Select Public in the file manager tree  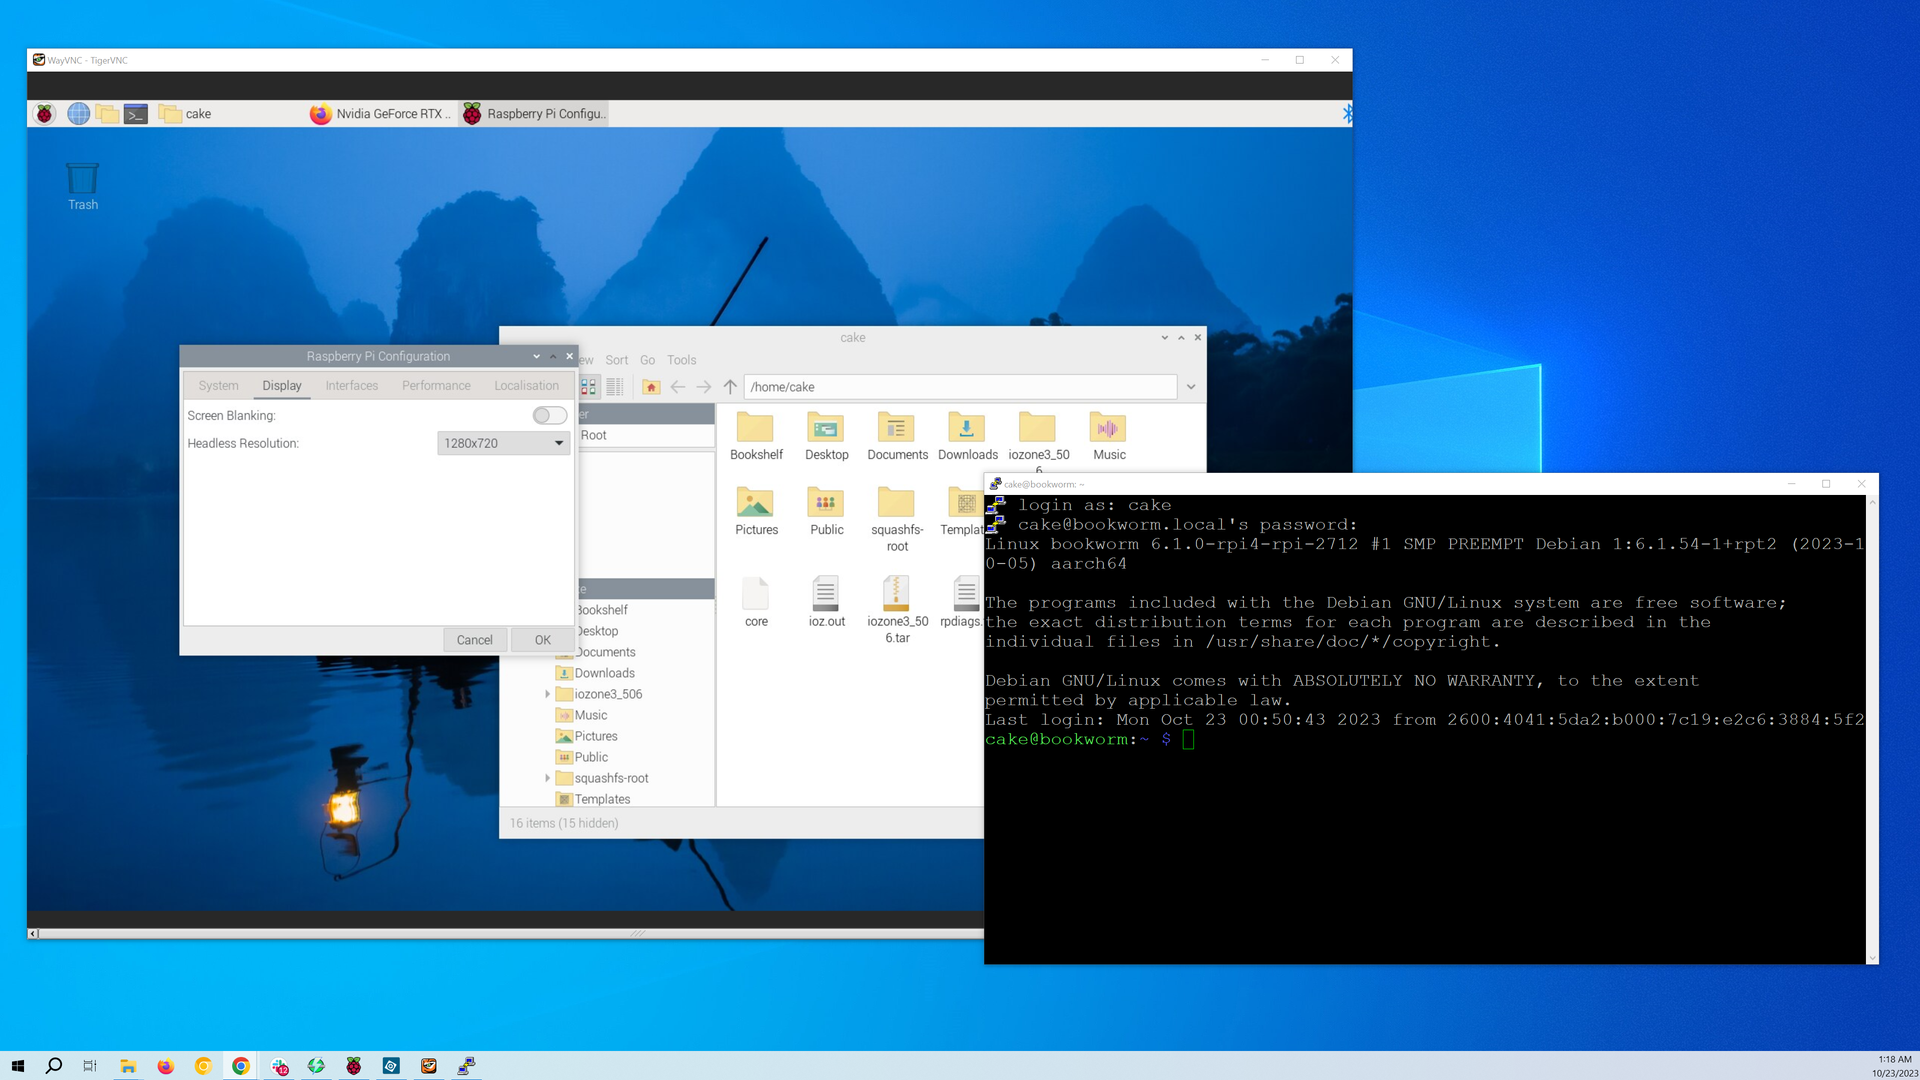click(591, 757)
